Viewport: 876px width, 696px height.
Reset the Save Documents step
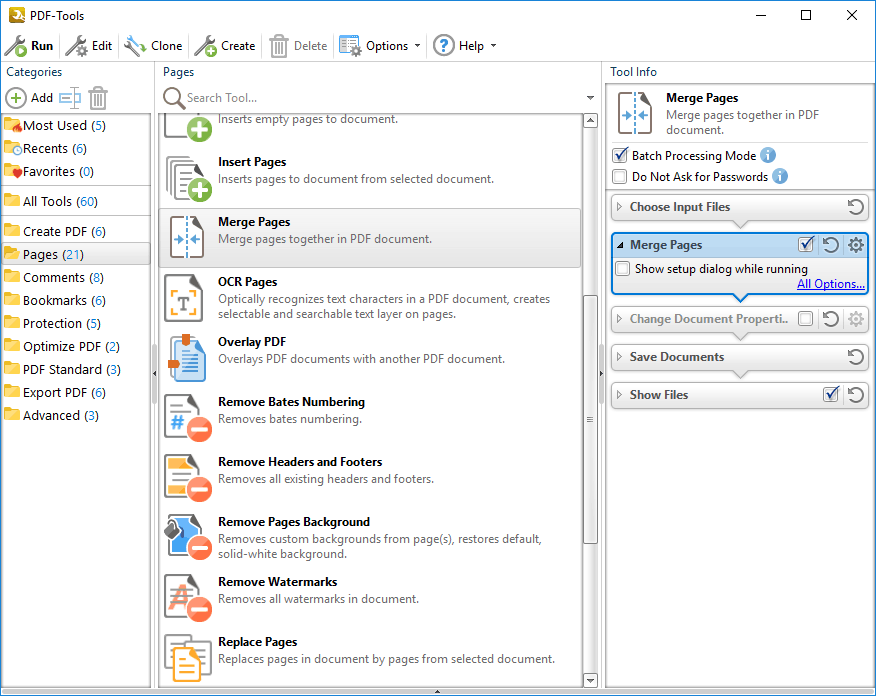click(855, 357)
